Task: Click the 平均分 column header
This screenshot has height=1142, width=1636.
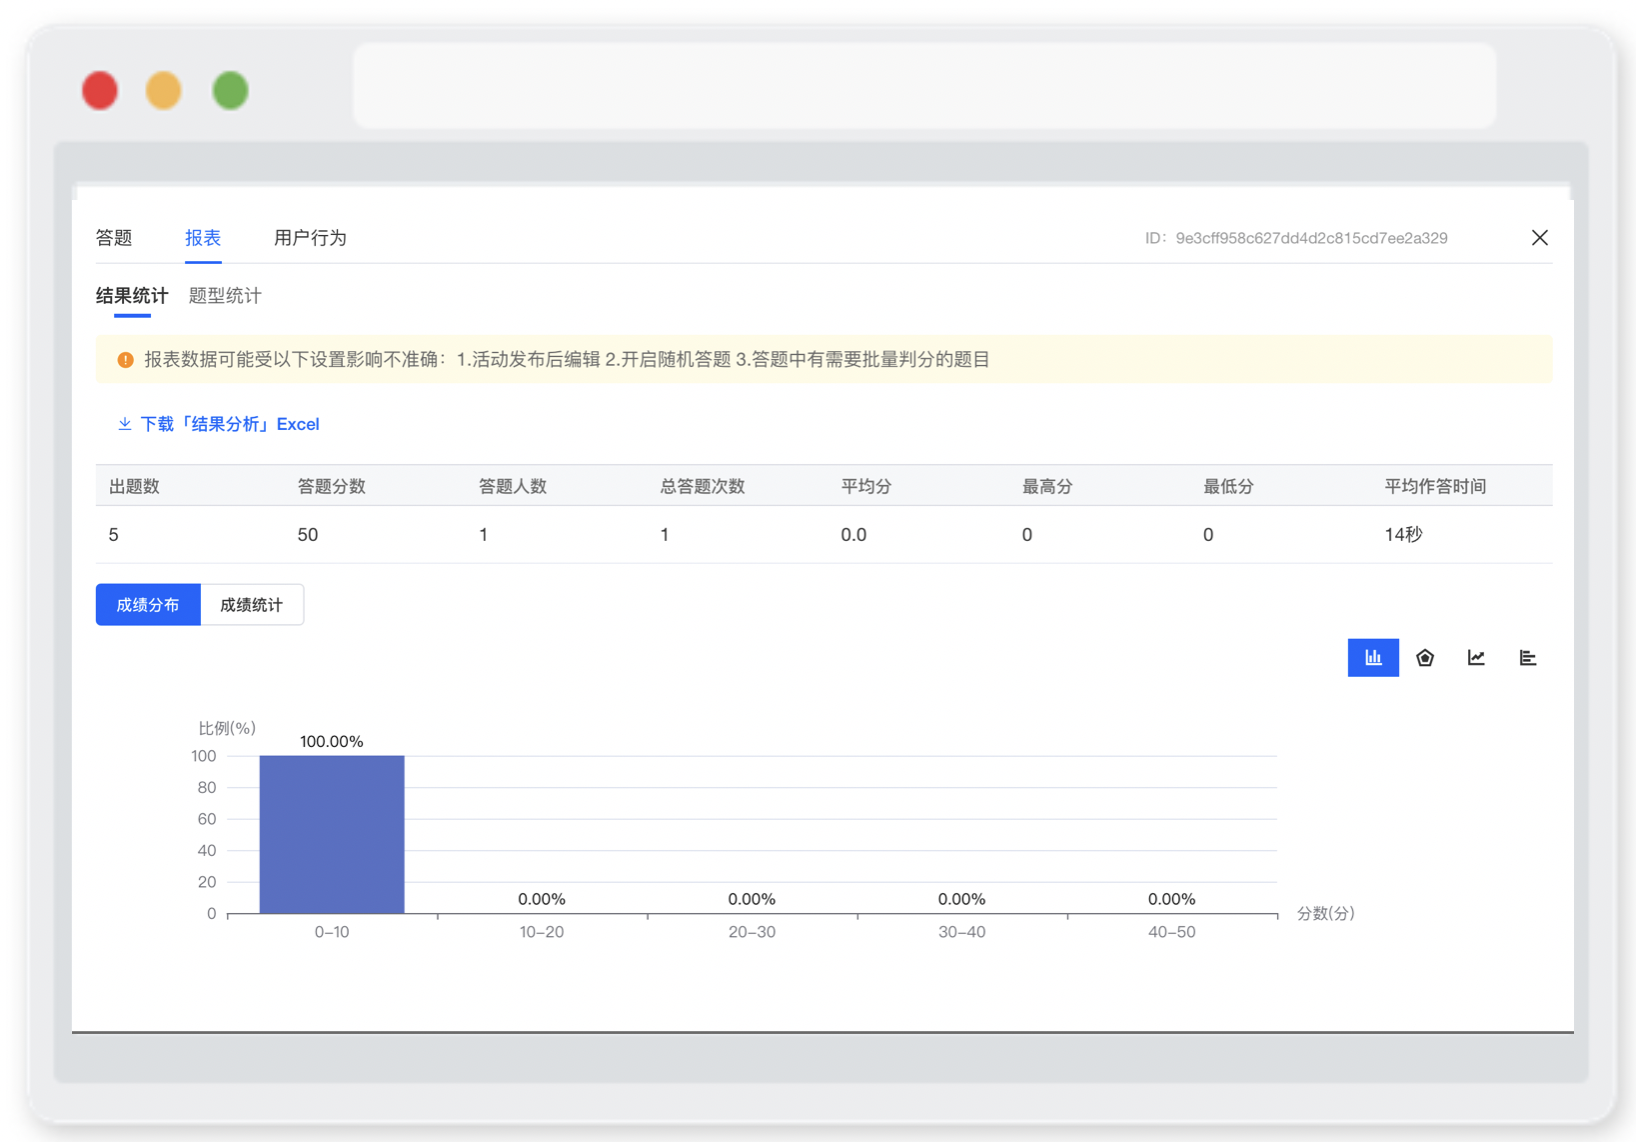Action: (x=866, y=487)
